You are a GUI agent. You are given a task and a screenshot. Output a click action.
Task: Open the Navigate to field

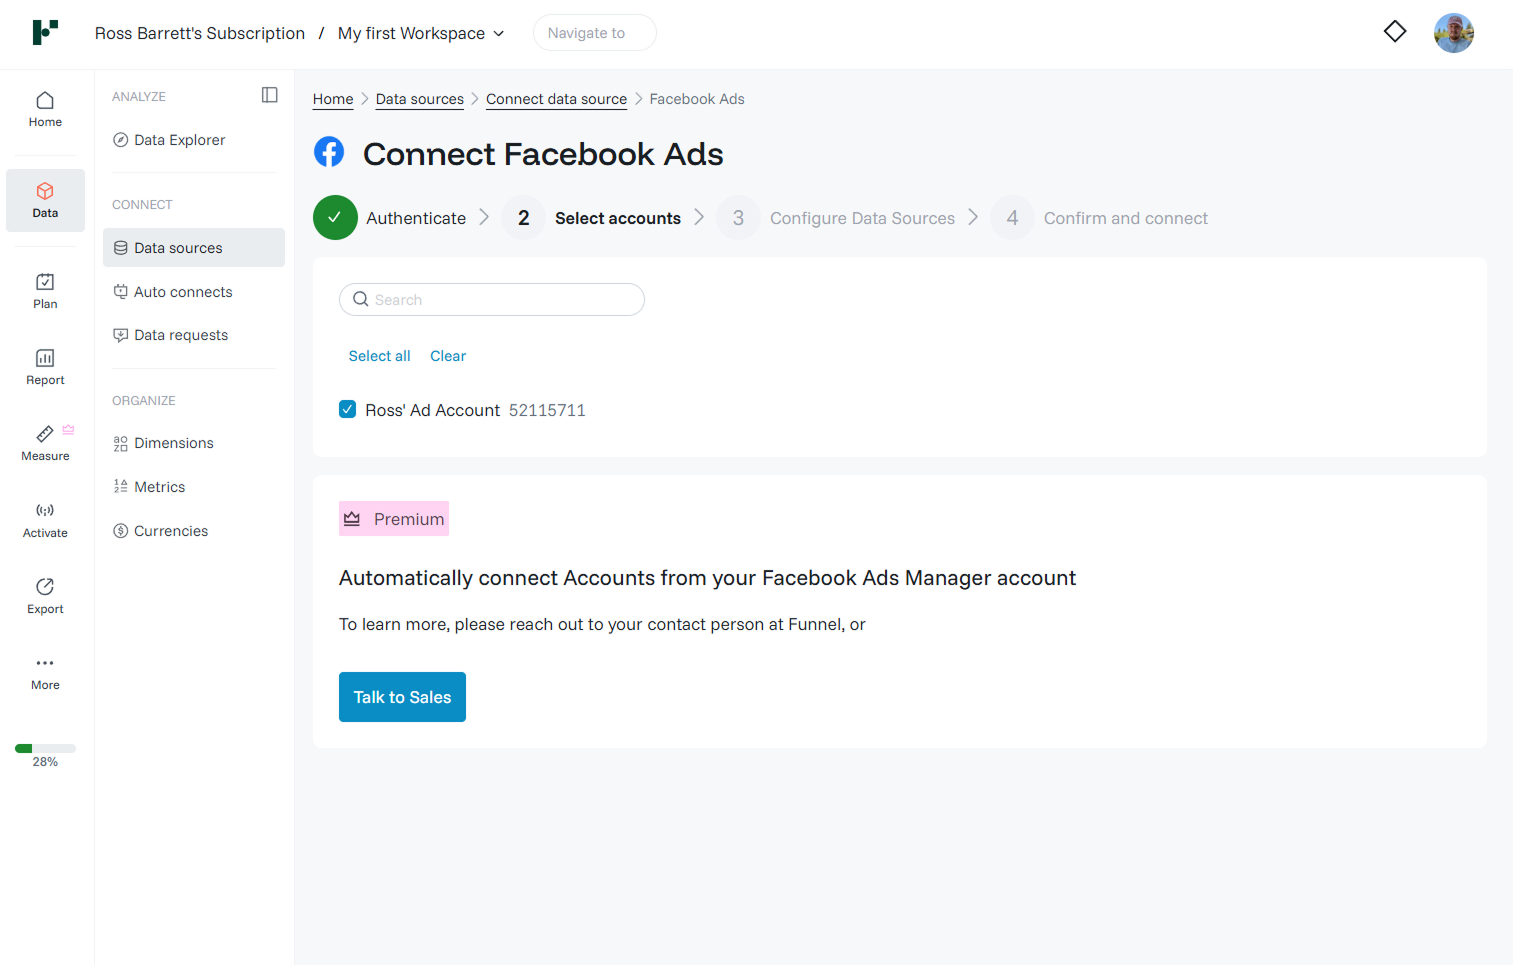(x=595, y=33)
